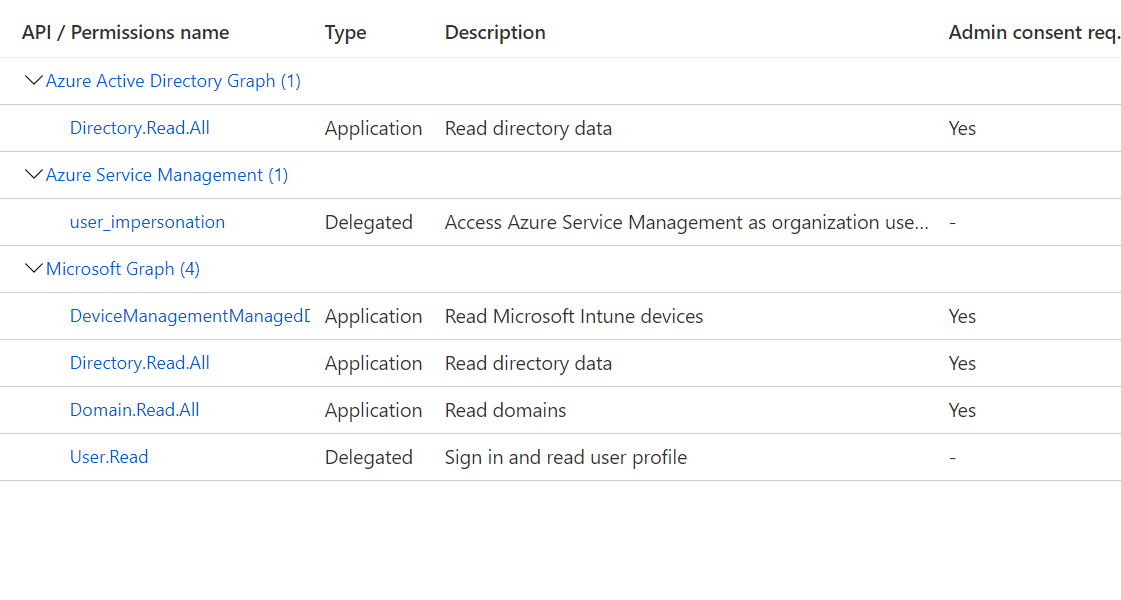The width and height of the screenshot is (1121, 600).
Task: Click the Description column header
Action: [495, 31]
